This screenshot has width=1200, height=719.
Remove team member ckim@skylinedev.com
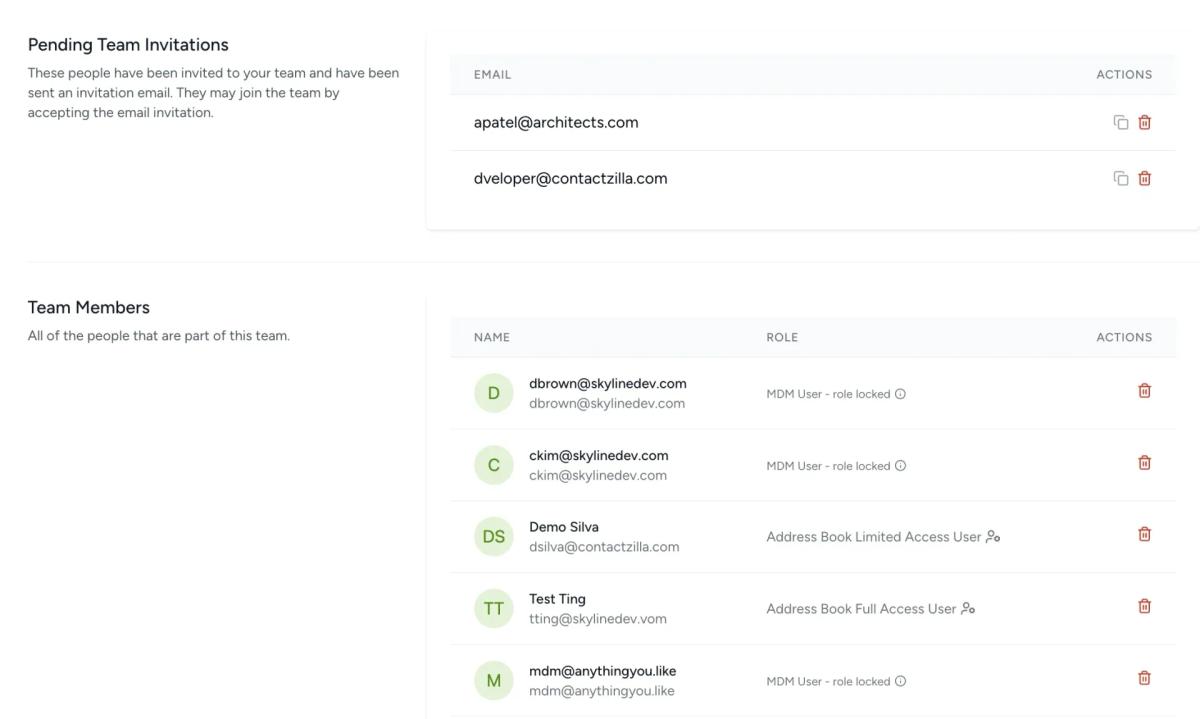pyautogui.click(x=1144, y=462)
